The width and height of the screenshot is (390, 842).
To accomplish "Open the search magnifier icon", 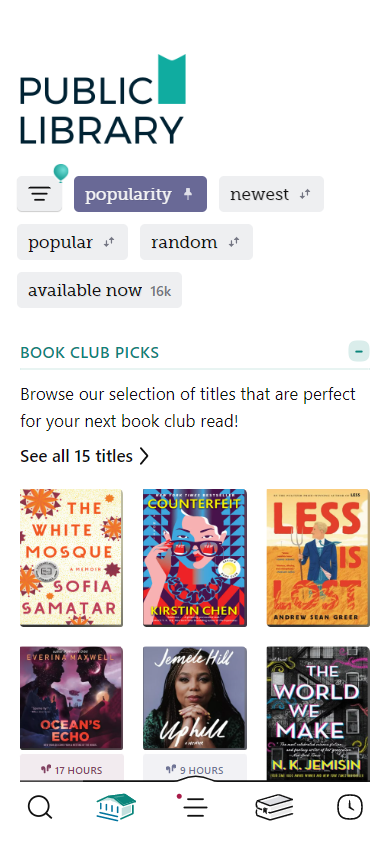I will (40, 807).
